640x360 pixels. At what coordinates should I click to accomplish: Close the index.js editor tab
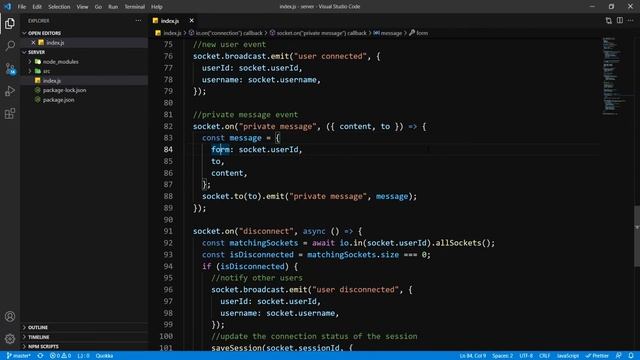pyautogui.click(x=191, y=20)
